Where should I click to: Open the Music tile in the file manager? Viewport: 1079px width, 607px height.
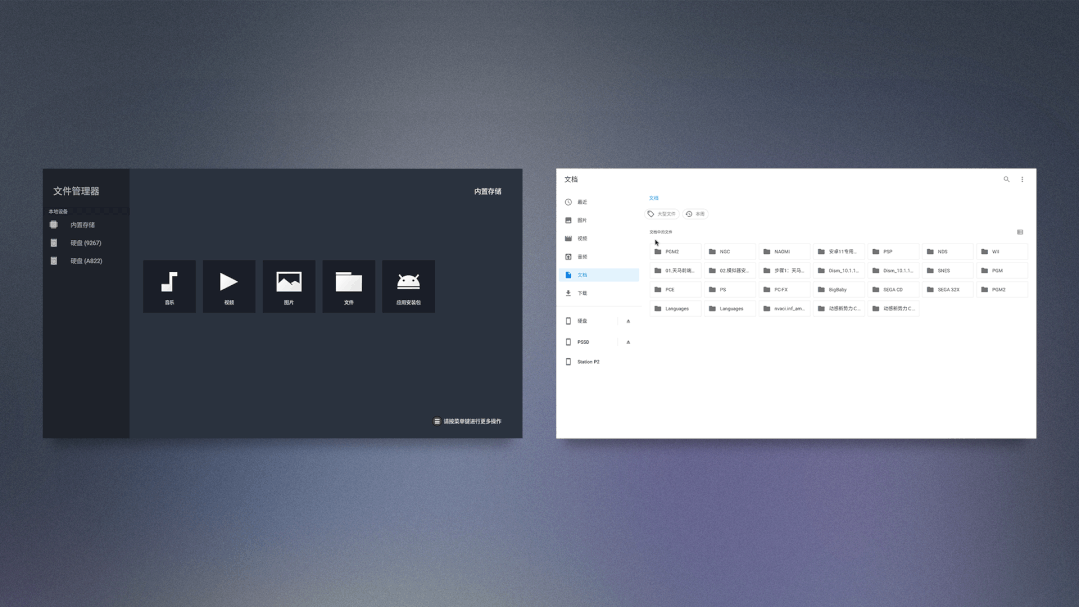[x=169, y=286]
